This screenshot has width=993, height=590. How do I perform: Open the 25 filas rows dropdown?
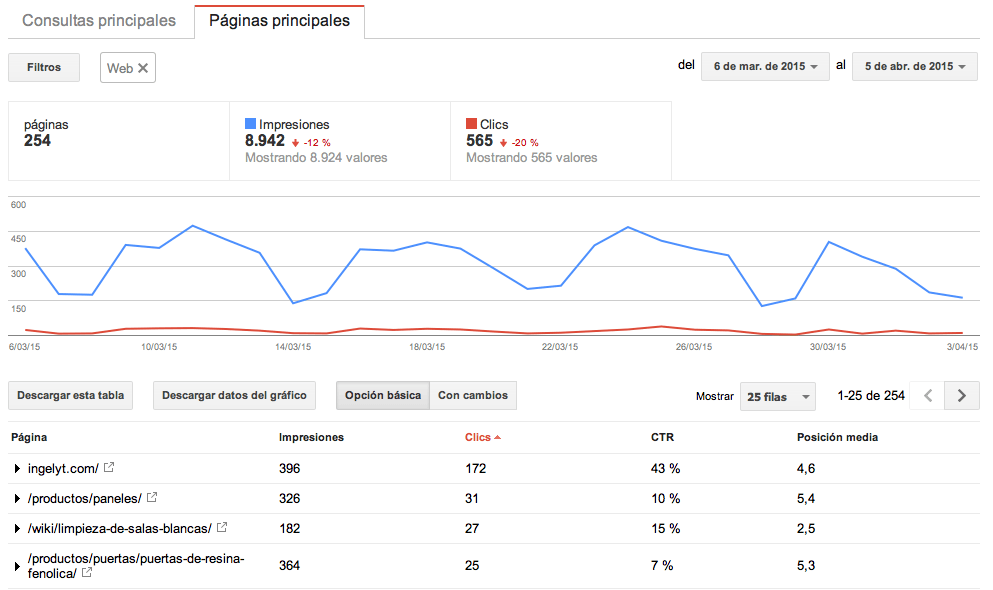pyautogui.click(x=777, y=397)
